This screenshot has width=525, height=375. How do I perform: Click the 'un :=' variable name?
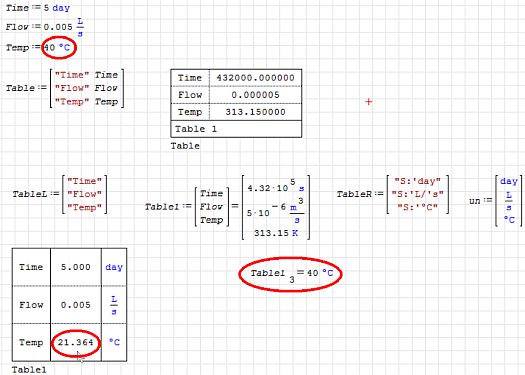[x=475, y=201]
